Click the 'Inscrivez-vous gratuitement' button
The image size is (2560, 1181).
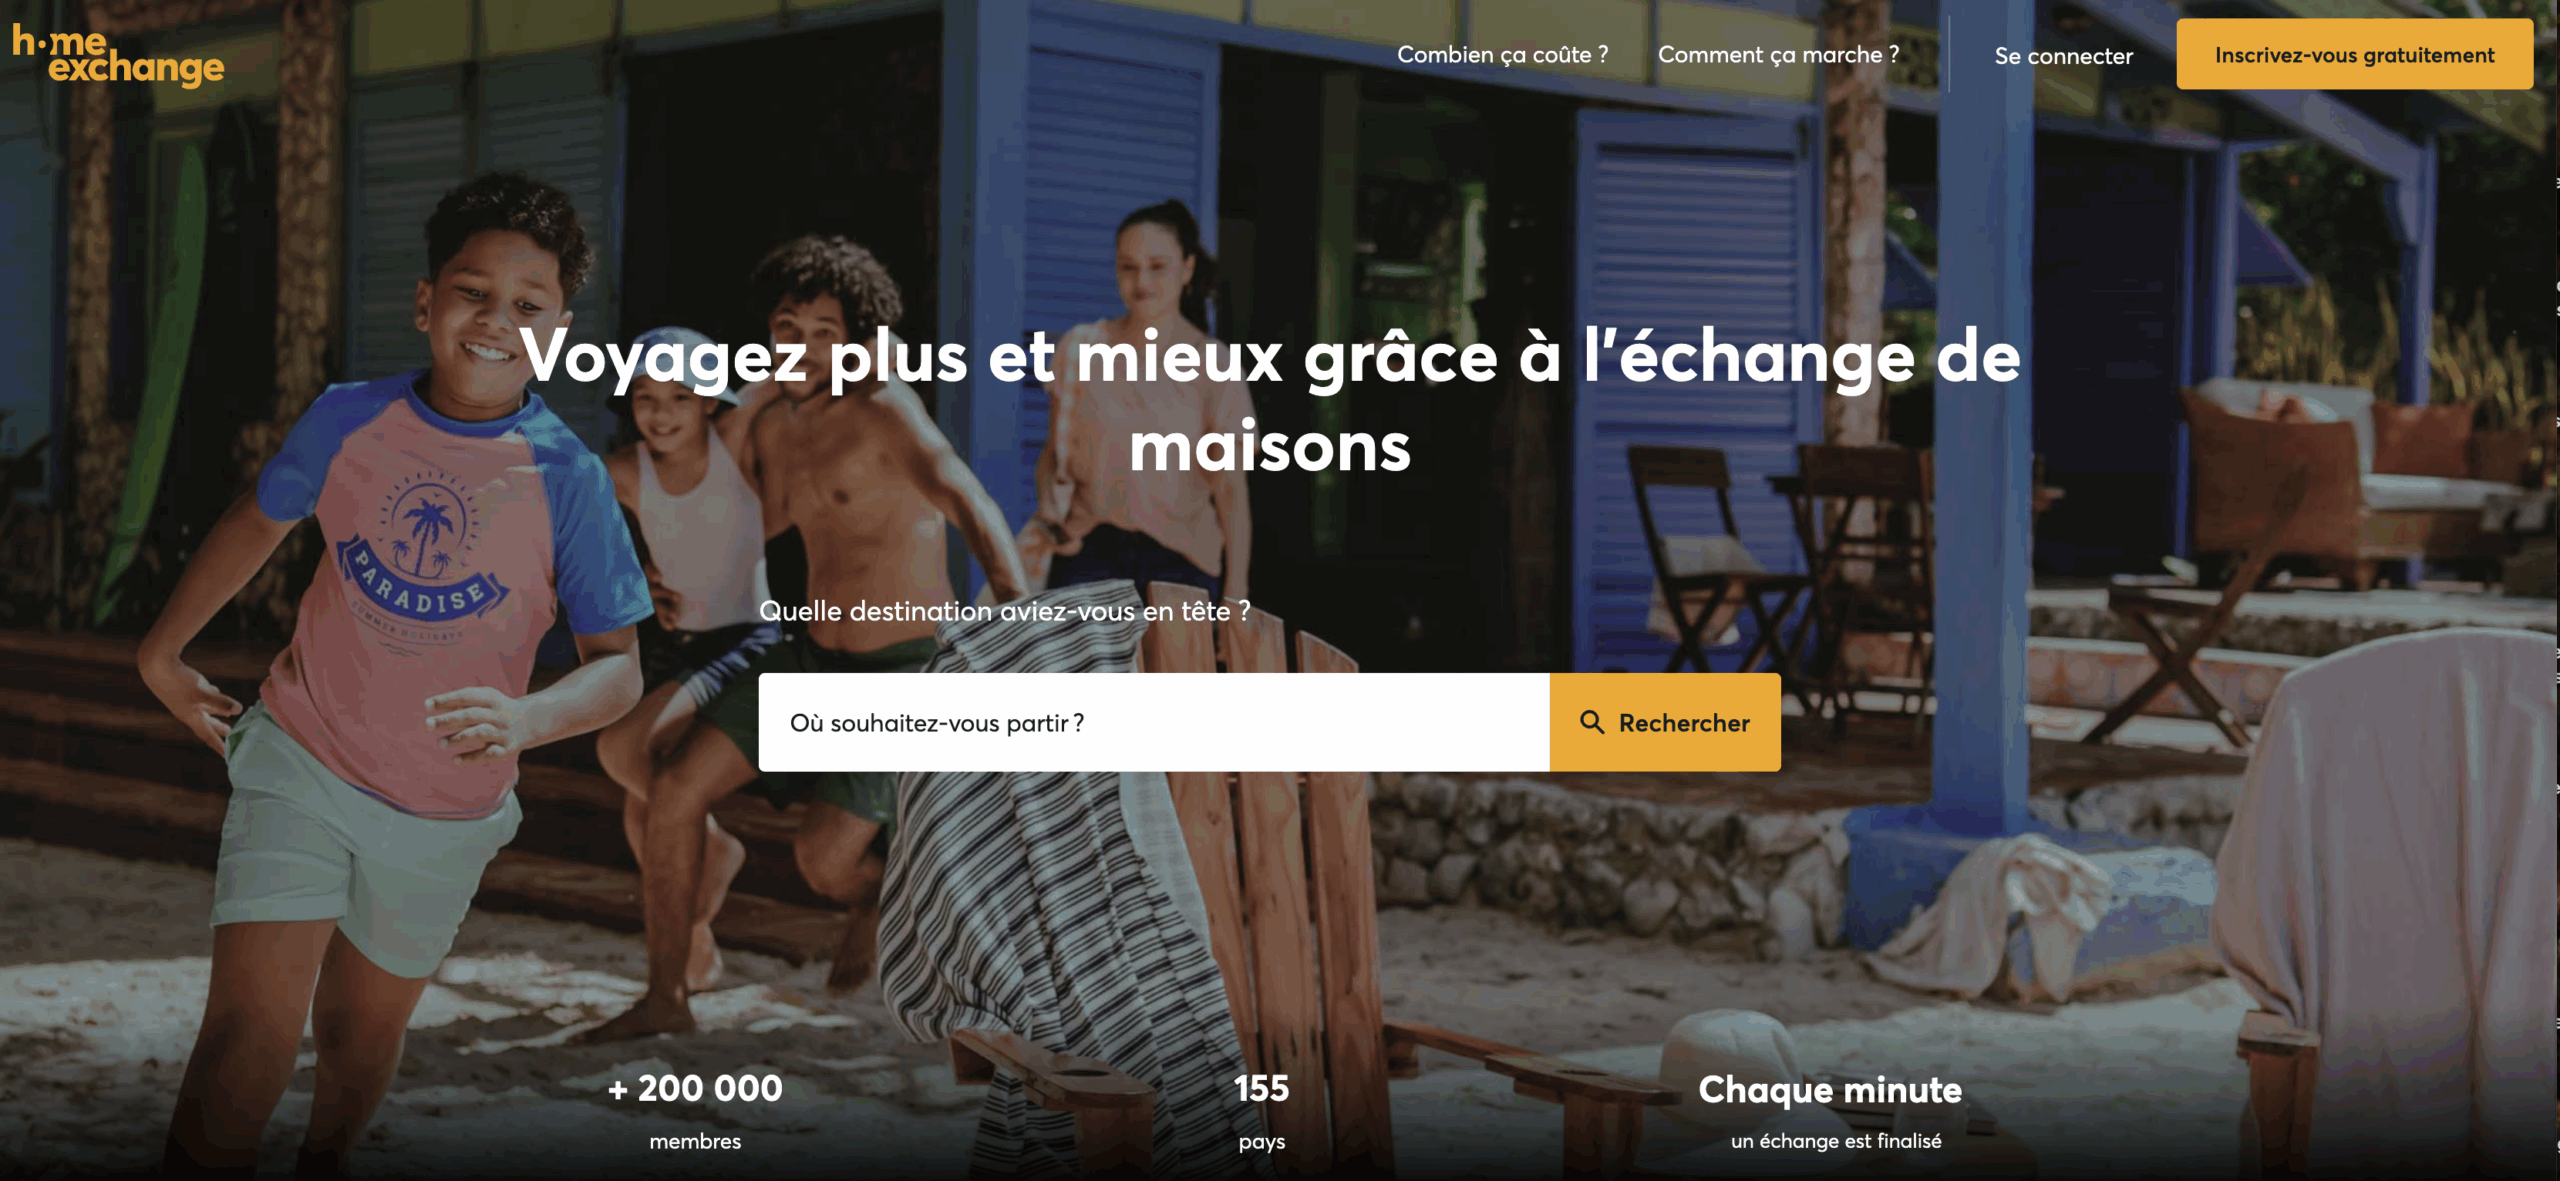click(x=2354, y=55)
